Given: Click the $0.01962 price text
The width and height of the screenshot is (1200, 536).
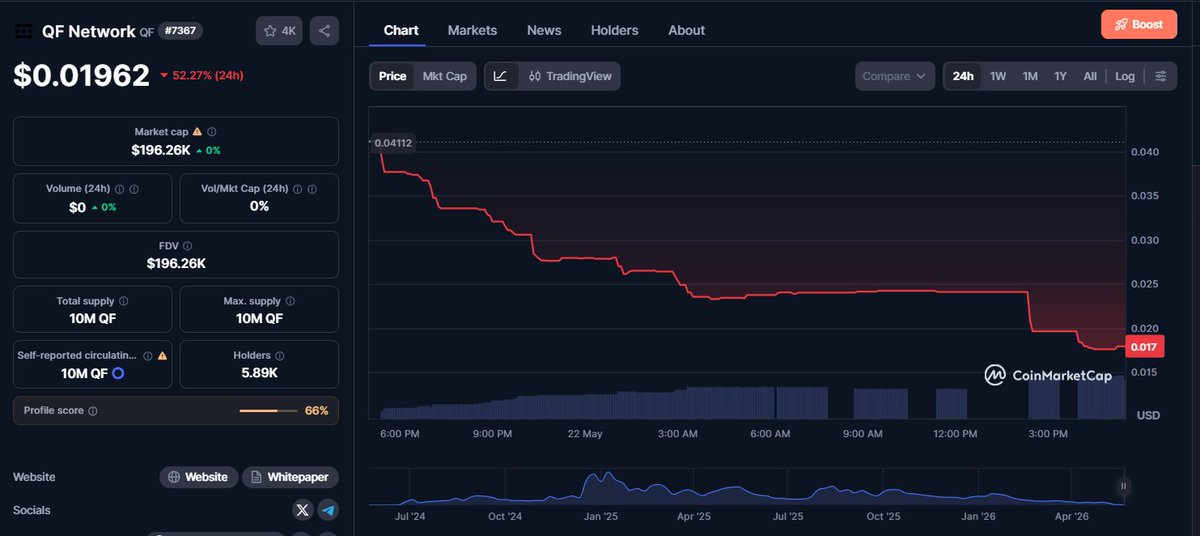Looking at the screenshot, I should (x=81, y=75).
